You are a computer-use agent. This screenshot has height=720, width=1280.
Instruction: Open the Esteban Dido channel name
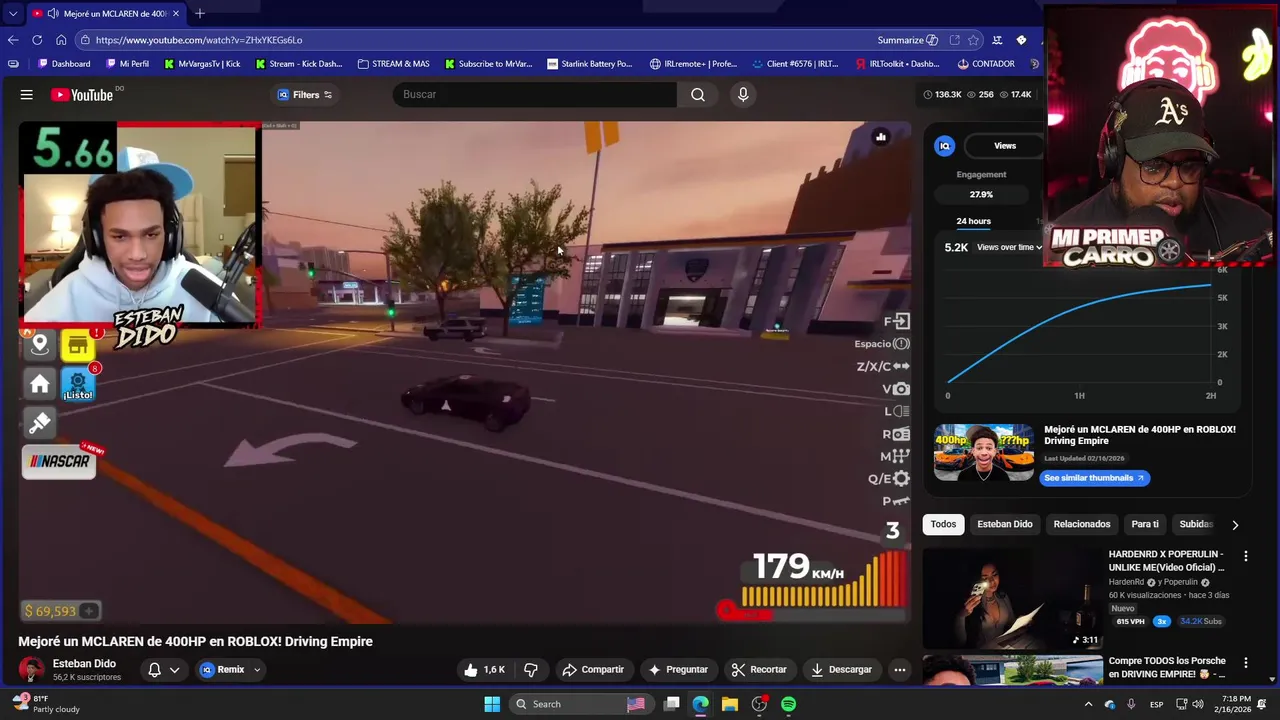click(x=84, y=664)
